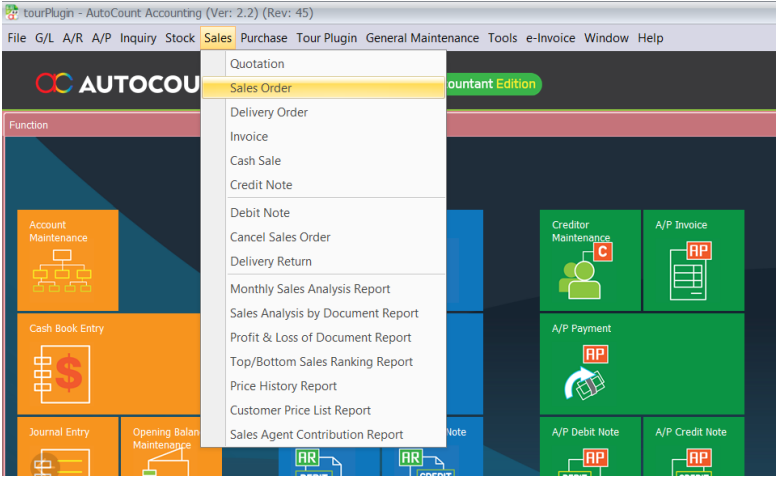This screenshot has height=477, width=777.
Task: Open the A/P Credit Note tile
Action: (693, 446)
